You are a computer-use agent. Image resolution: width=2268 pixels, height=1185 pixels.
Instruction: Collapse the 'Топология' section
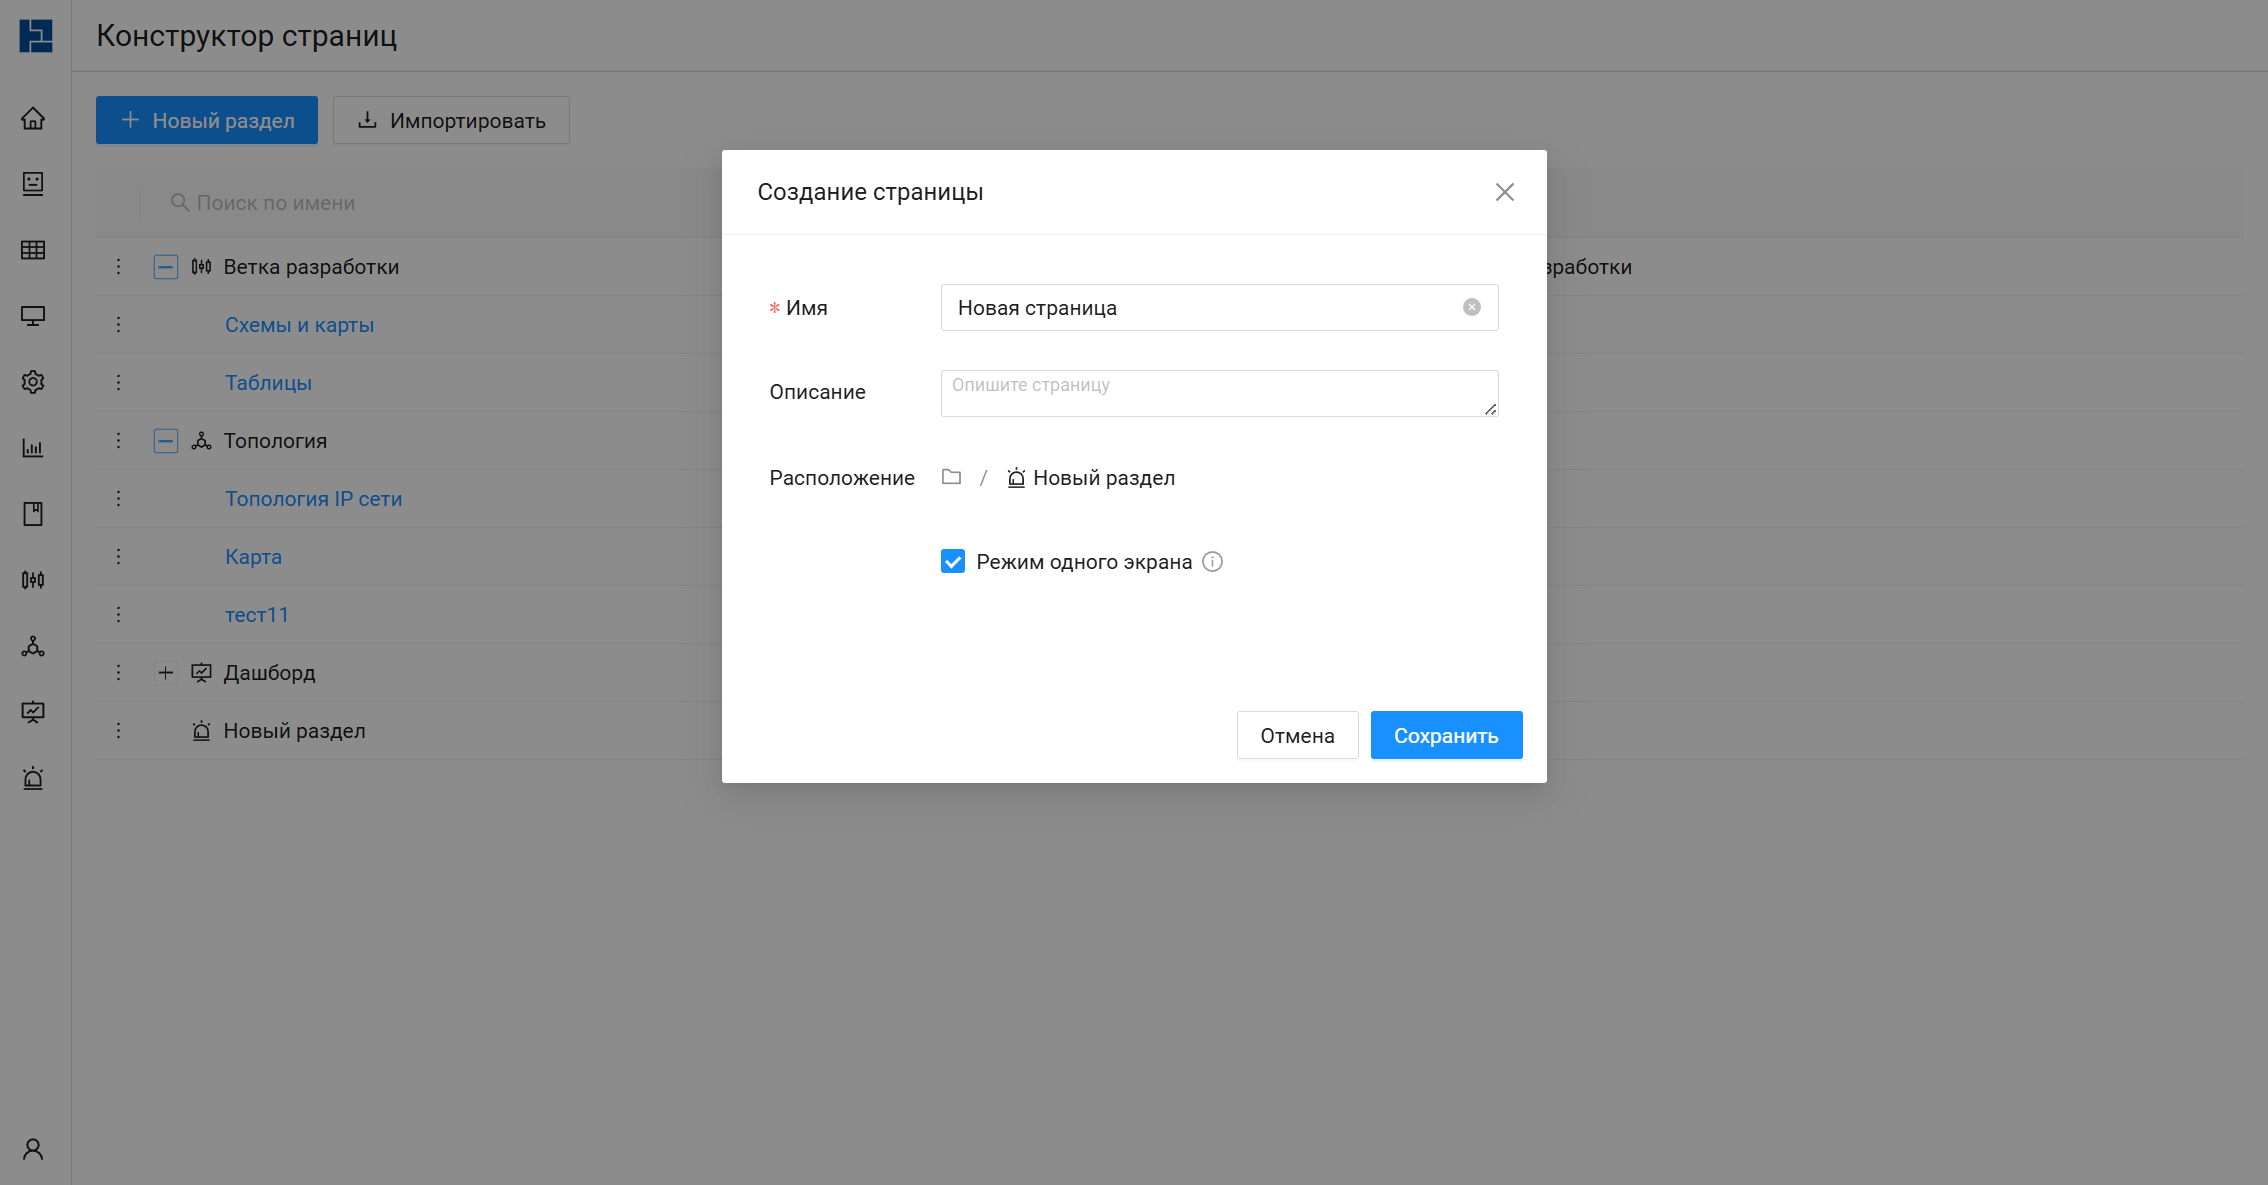tap(166, 441)
